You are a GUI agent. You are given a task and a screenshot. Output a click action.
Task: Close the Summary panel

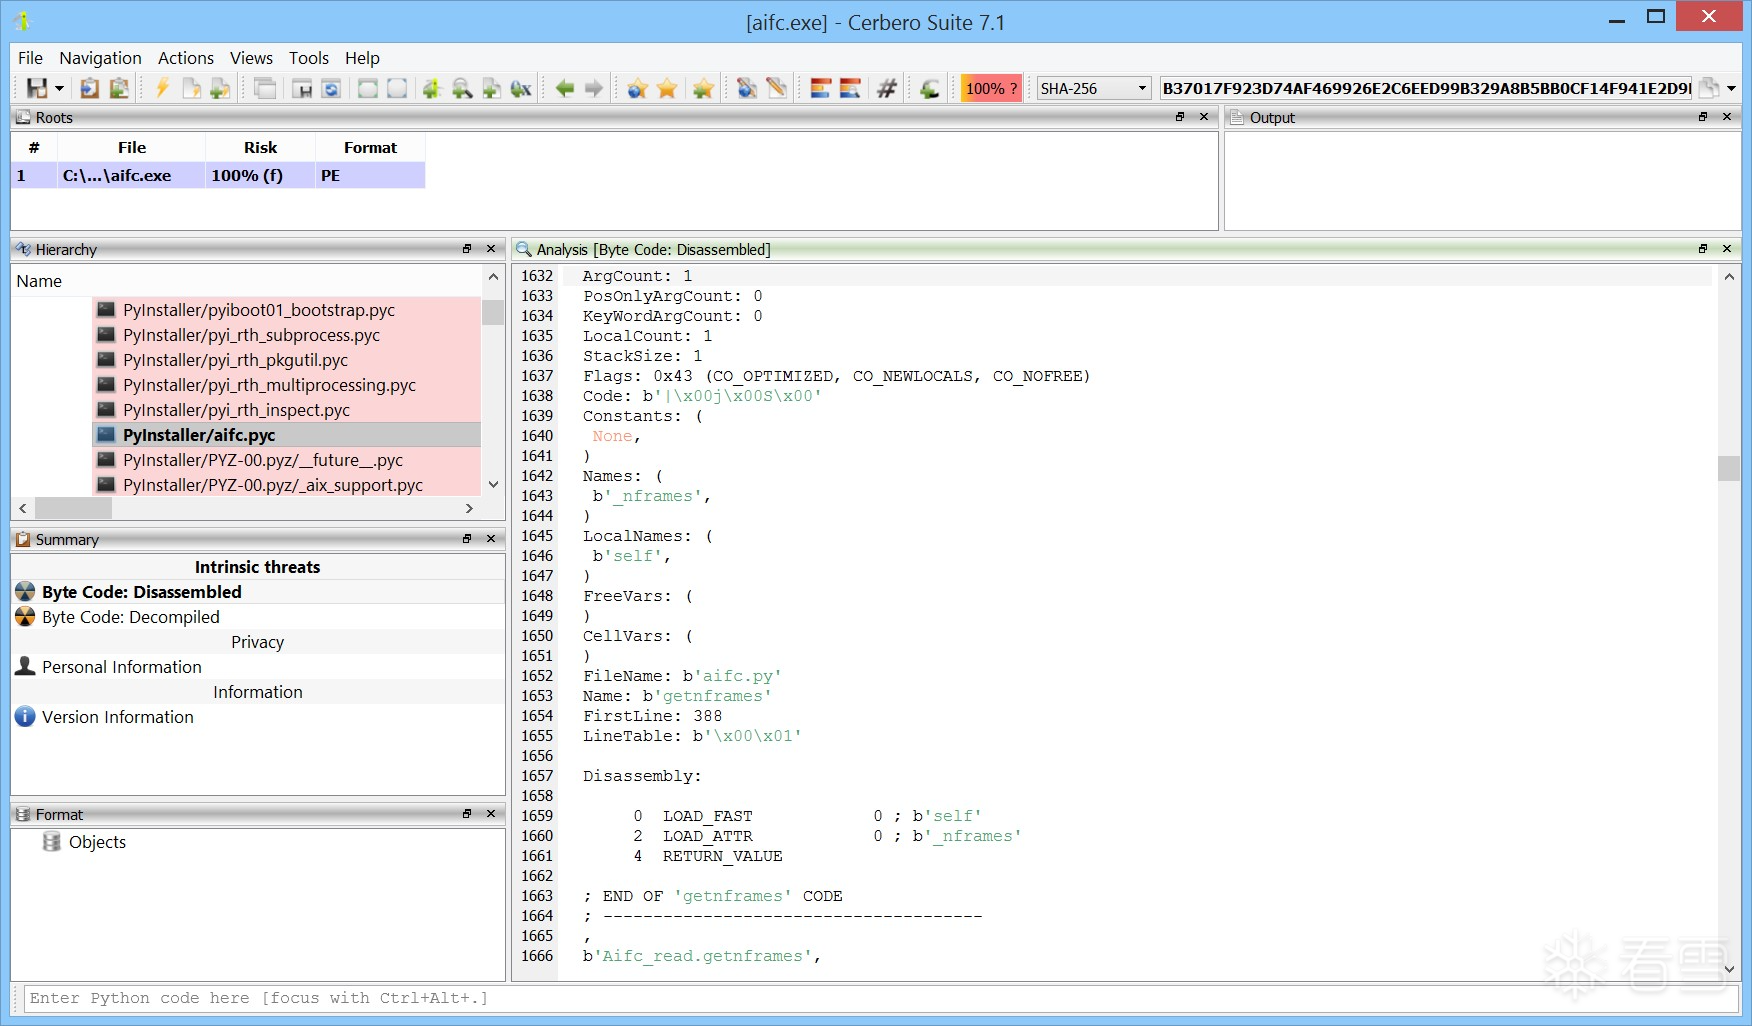click(491, 539)
